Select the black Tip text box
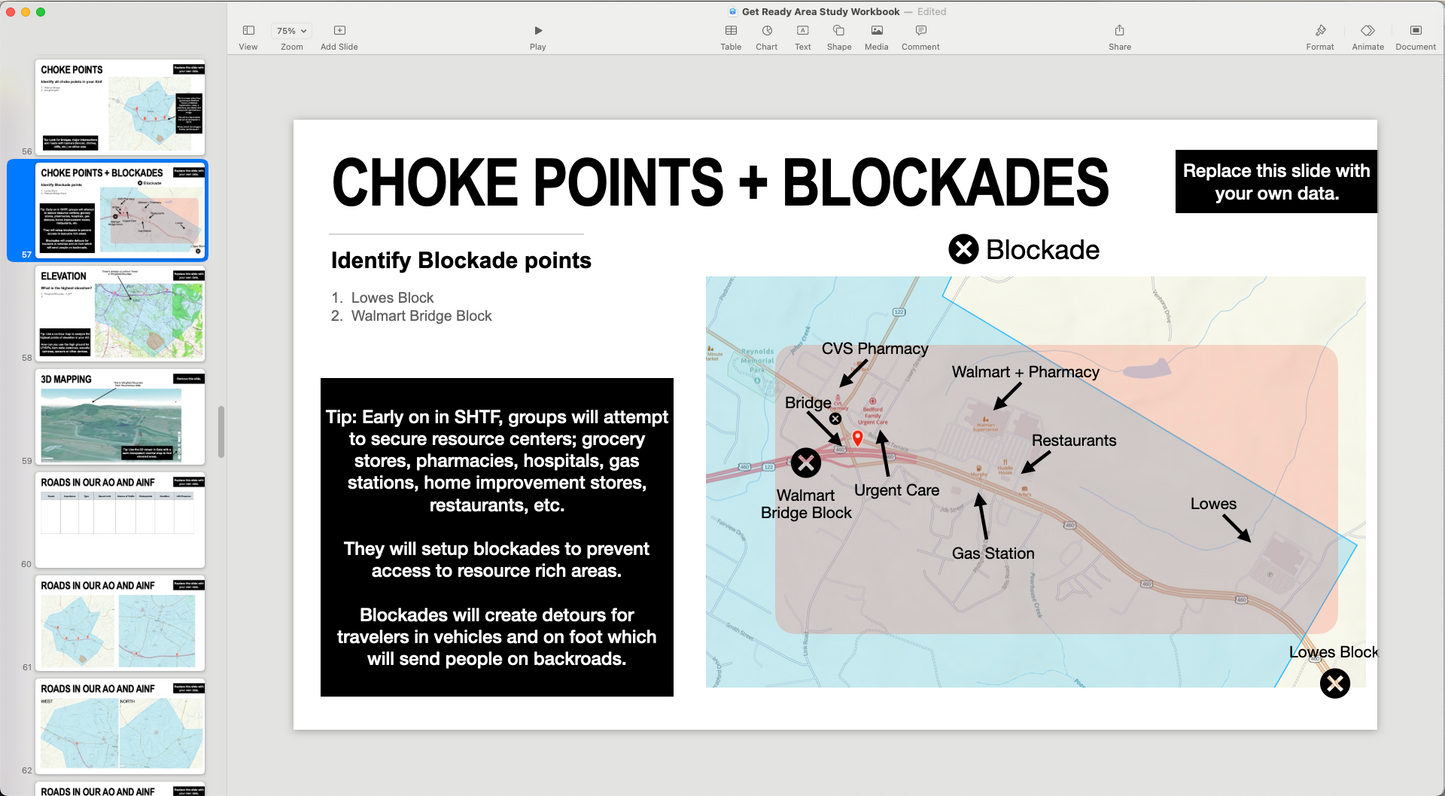The width and height of the screenshot is (1445, 796). click(497, 537)
